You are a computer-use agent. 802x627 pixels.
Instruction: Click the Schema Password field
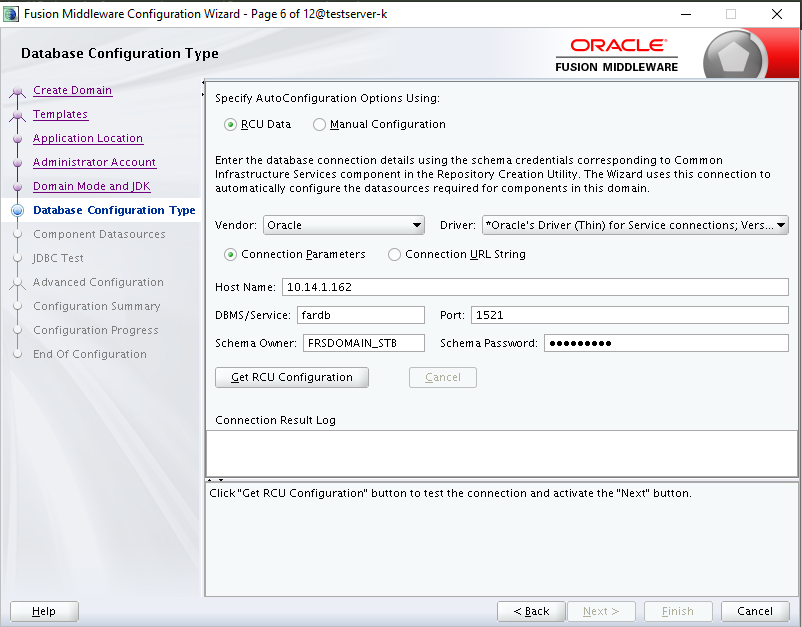pos(666,343)
